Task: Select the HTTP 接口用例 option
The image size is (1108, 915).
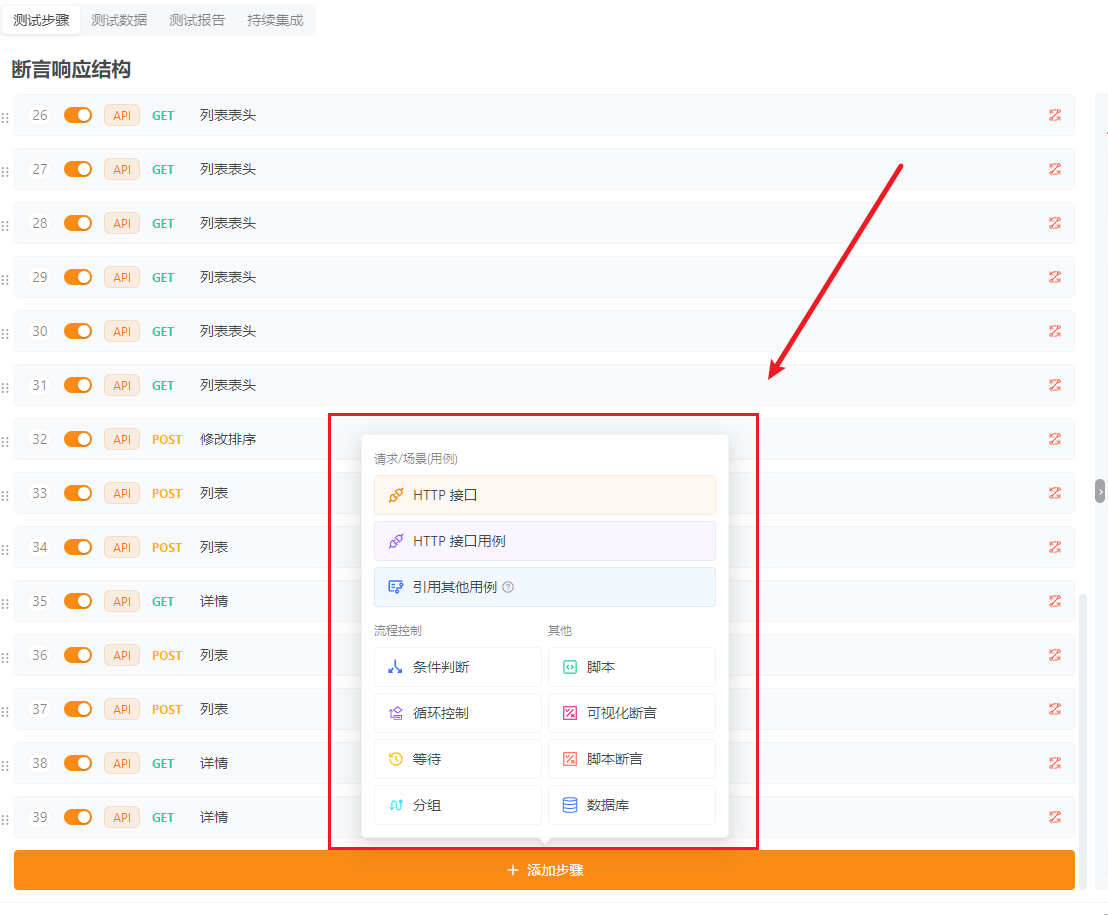Action: point(544,540)
